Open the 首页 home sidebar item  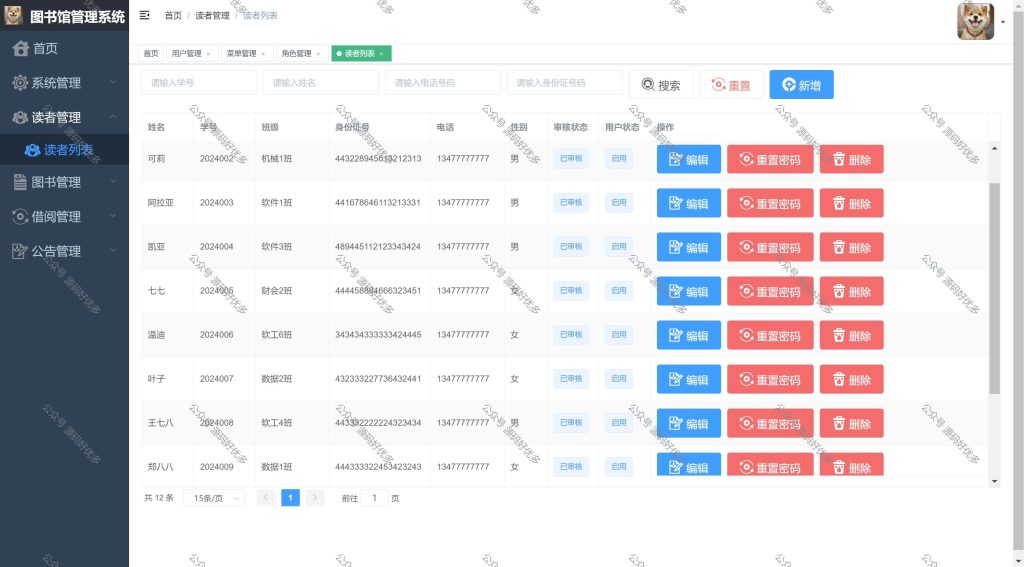click(64, 48)
